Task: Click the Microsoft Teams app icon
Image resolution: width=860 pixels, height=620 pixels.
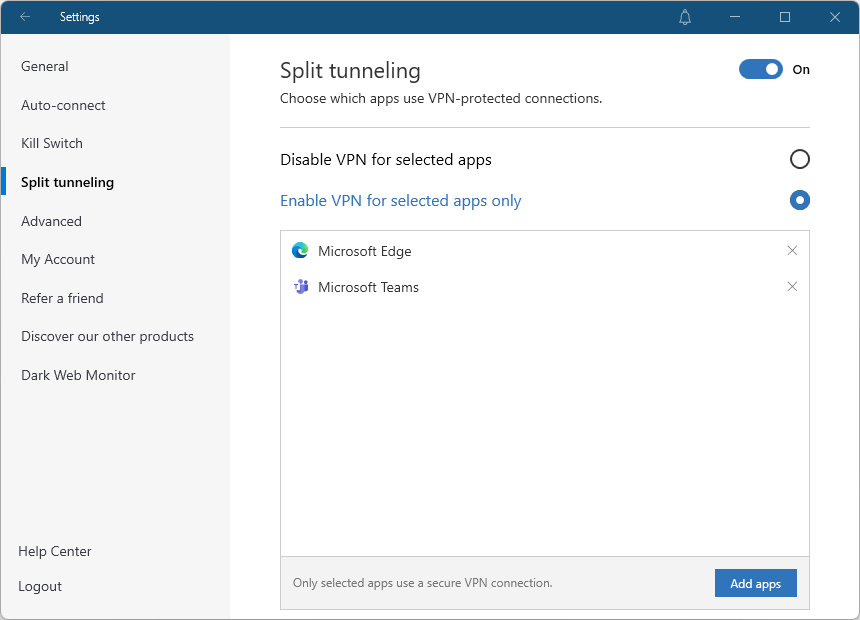Action: coord(300,287)
